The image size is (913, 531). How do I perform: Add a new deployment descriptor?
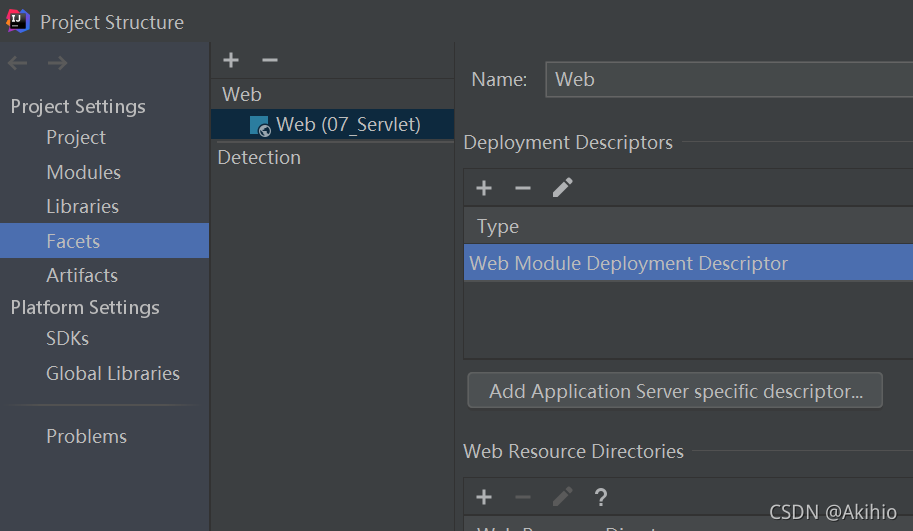coord(484,188)
